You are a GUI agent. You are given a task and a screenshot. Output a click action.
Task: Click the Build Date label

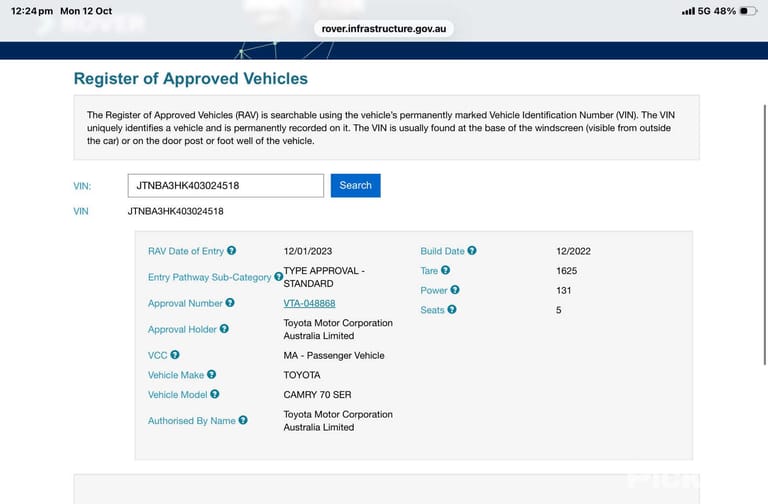click(x=442, y=251)
